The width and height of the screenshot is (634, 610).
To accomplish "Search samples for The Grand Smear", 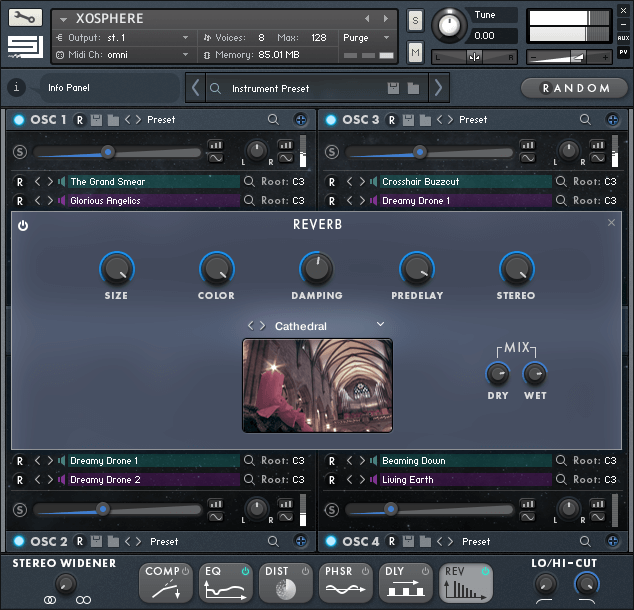I will coord(249,182).
